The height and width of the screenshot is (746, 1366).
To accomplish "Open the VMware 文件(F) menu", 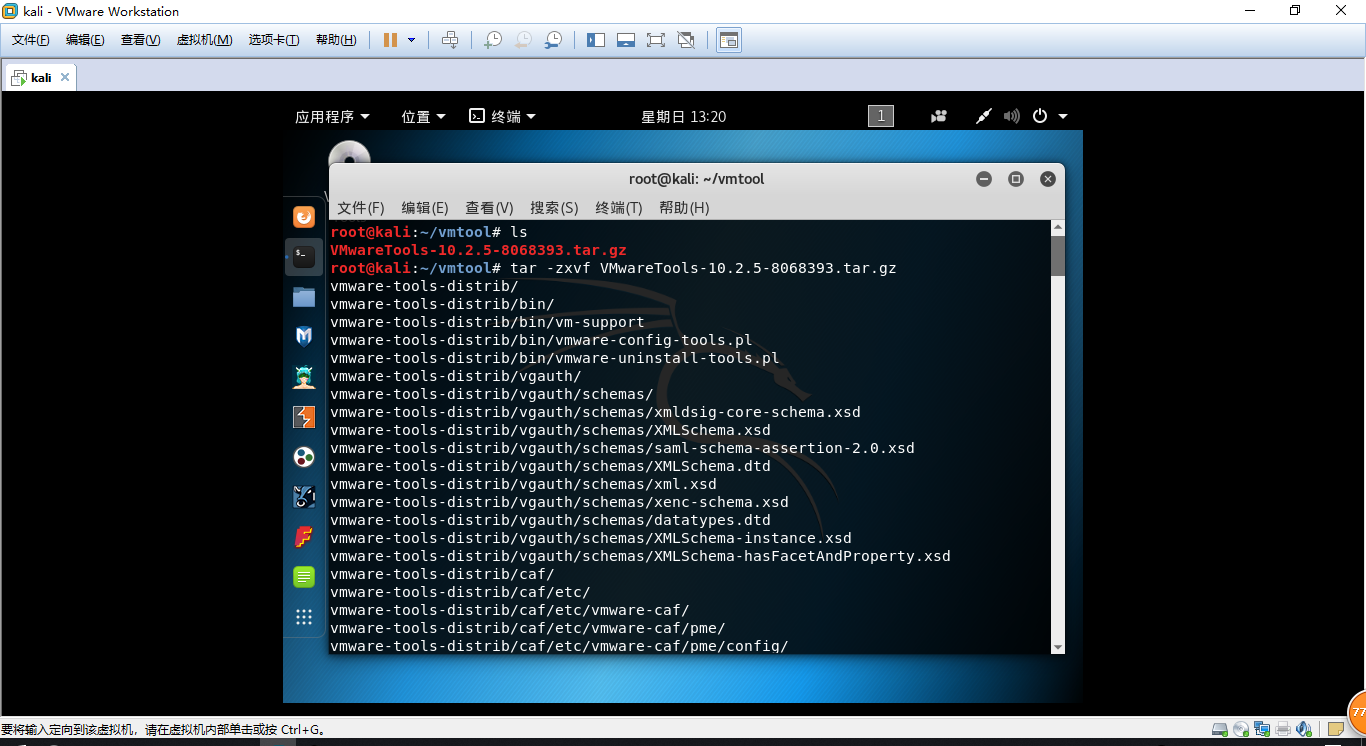I will 31,40.
